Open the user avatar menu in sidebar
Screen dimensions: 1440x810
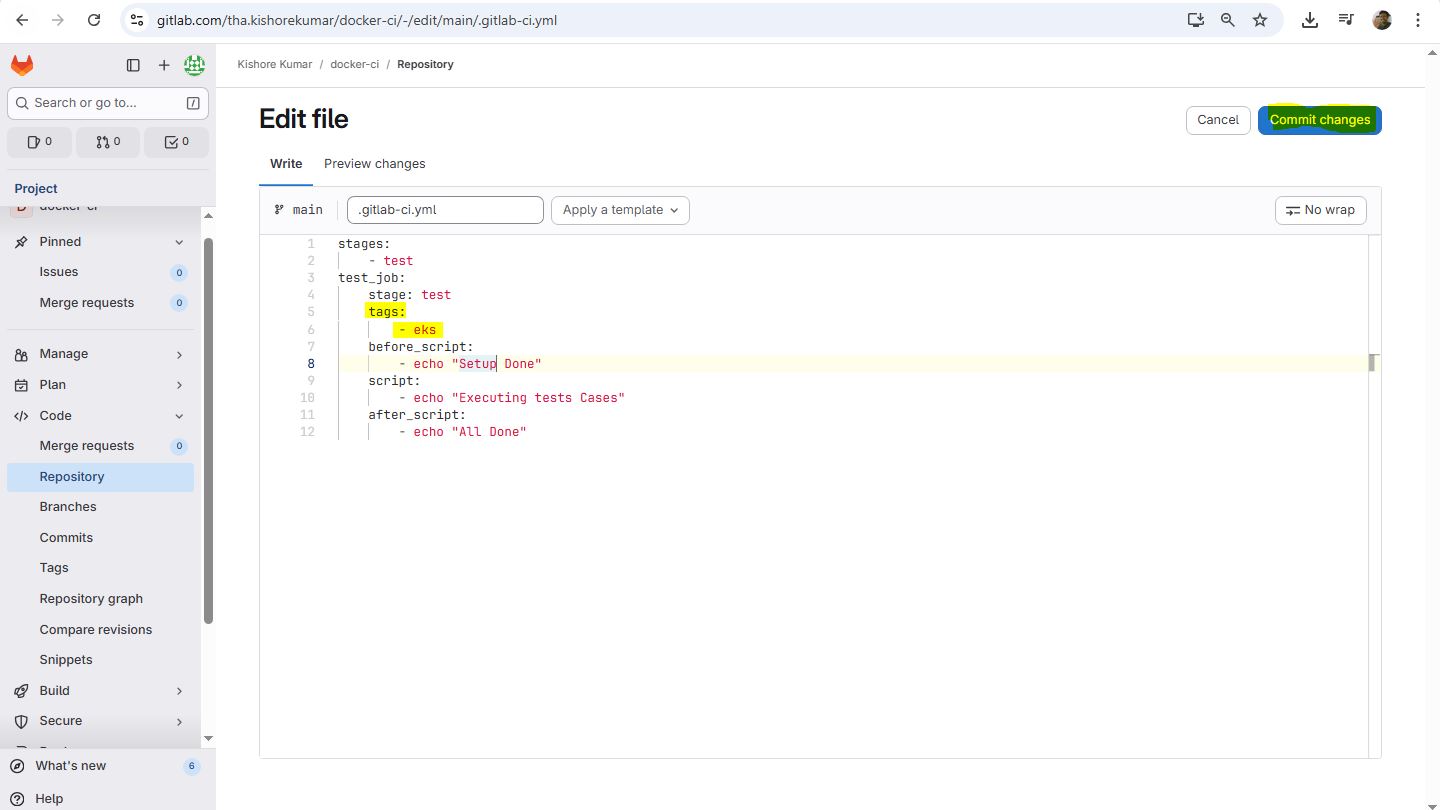(x=195, y=65)
